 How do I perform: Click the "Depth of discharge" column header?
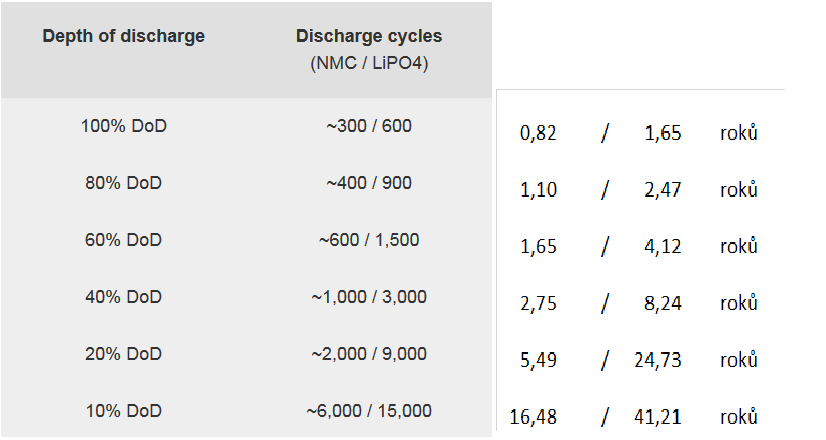pos(123,36)
